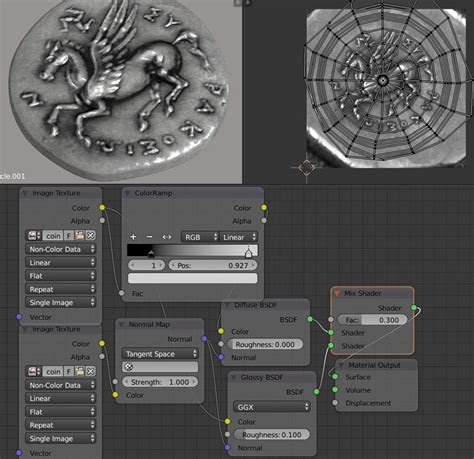This screenshot has width=474, height=459.
Task: Open Flat projection dropdown in top Image Texture
Action: tap(61, 276)
